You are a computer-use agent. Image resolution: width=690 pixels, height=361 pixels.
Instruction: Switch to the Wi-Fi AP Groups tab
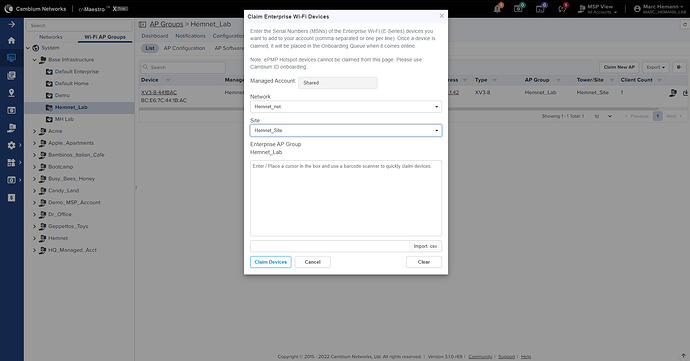pos(105,37)
